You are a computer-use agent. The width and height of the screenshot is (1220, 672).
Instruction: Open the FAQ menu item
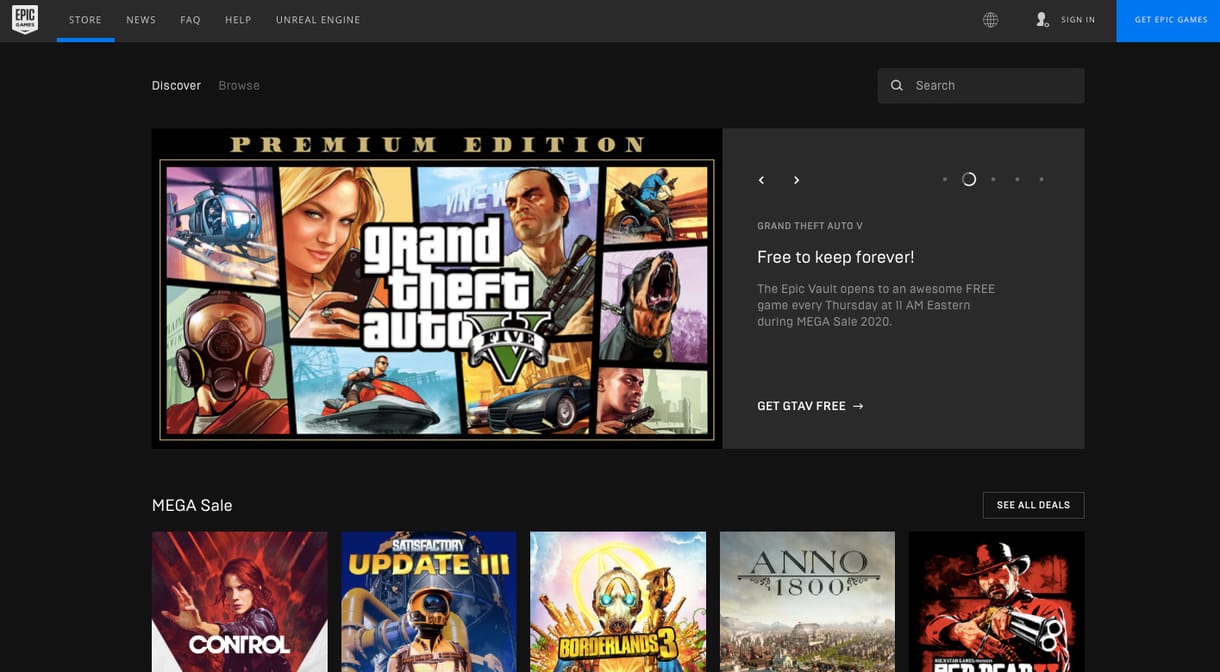[191, 20]
